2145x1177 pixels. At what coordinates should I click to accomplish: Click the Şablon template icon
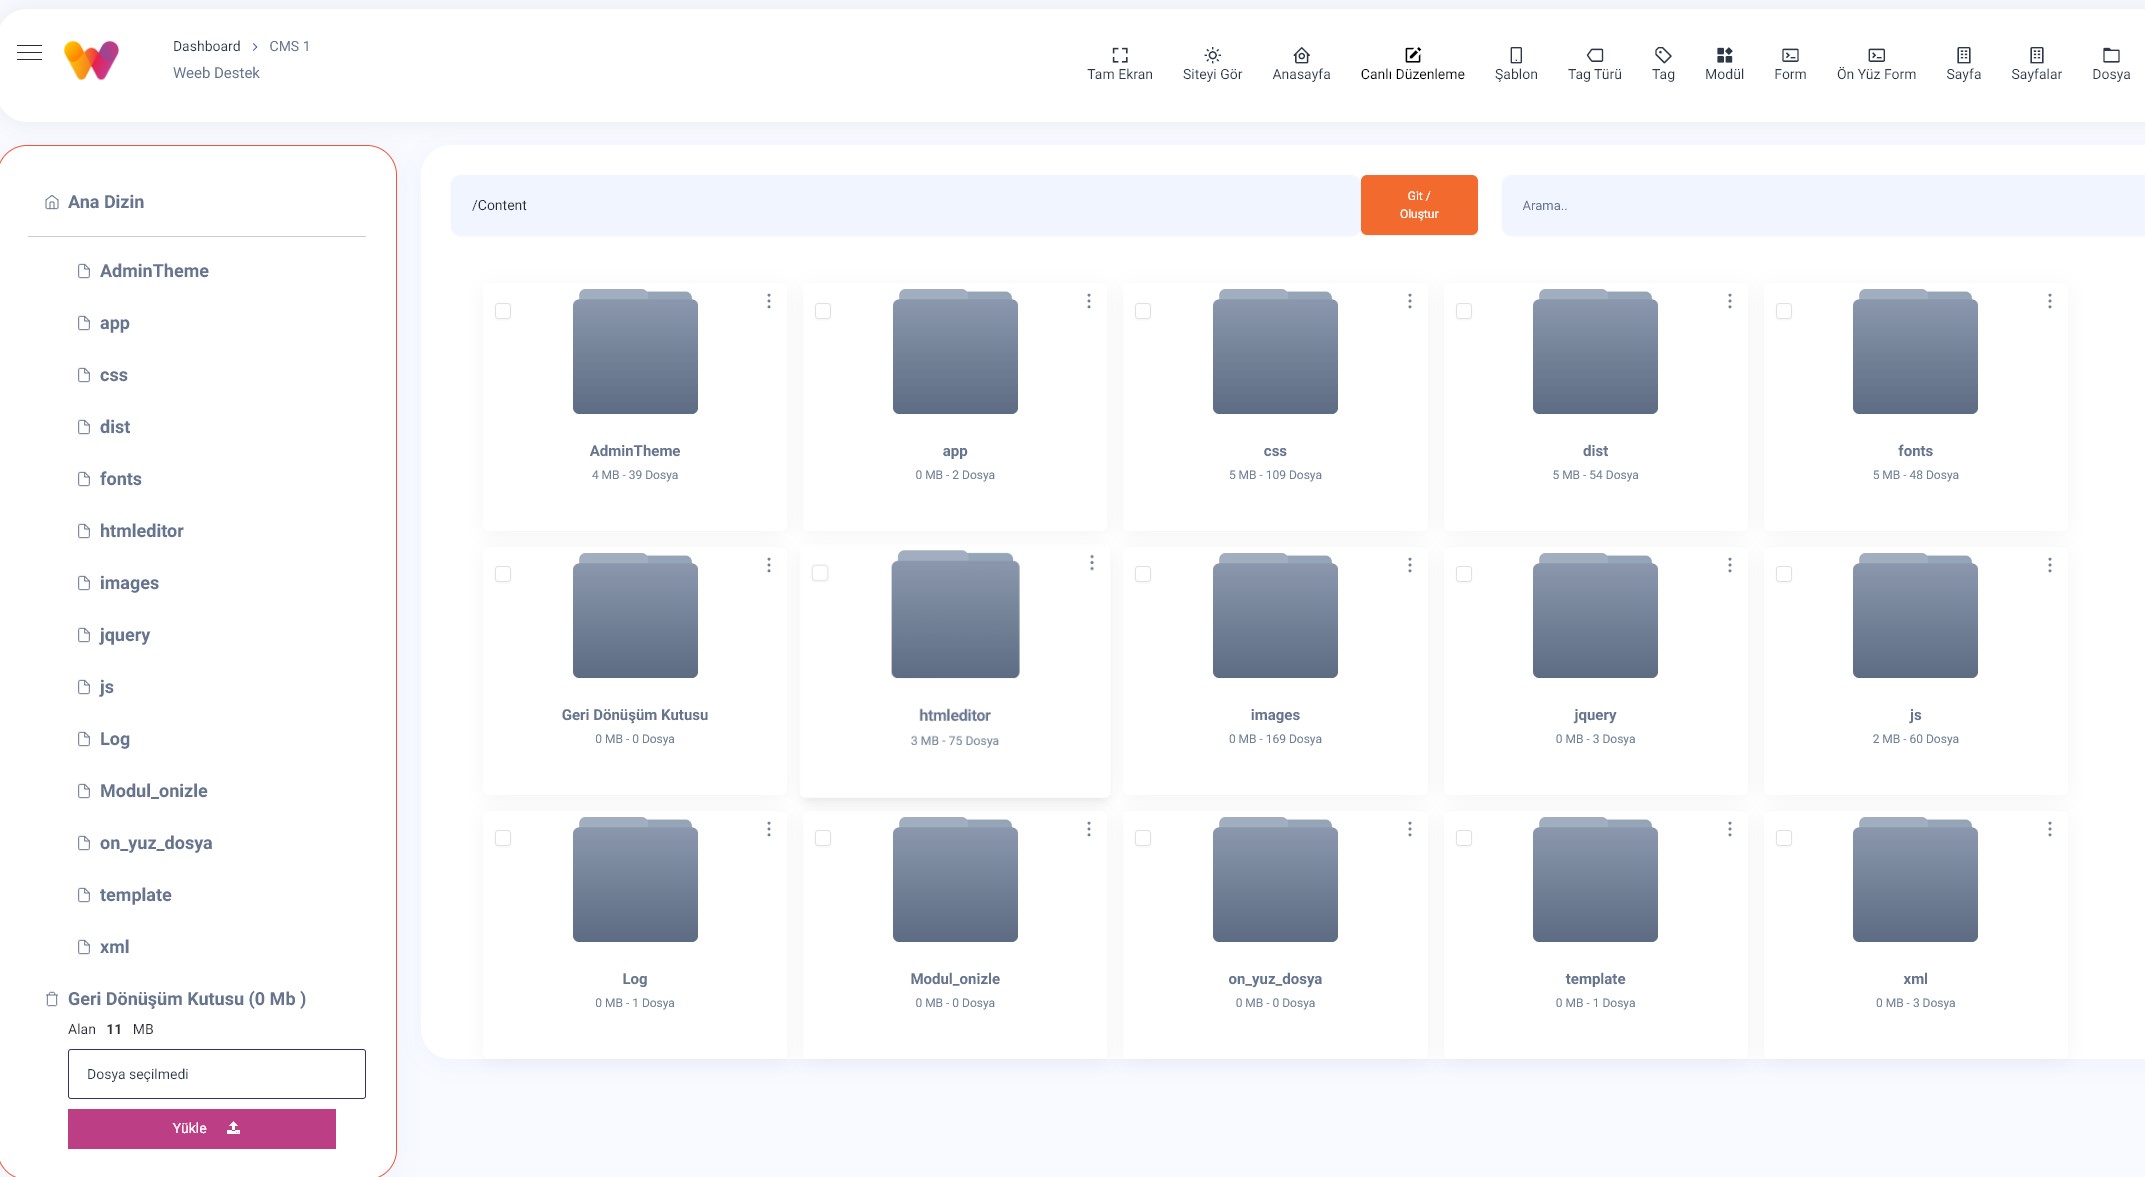click(x=1516, y=55)
